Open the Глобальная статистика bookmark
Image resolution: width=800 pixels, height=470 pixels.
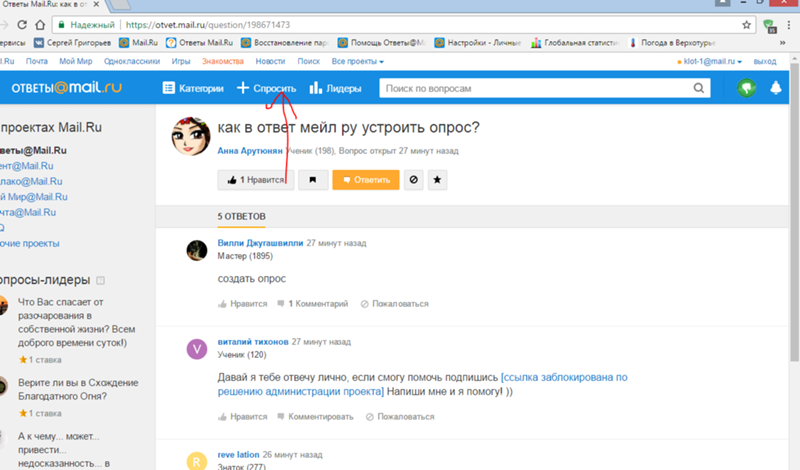[x=575, y=43]
